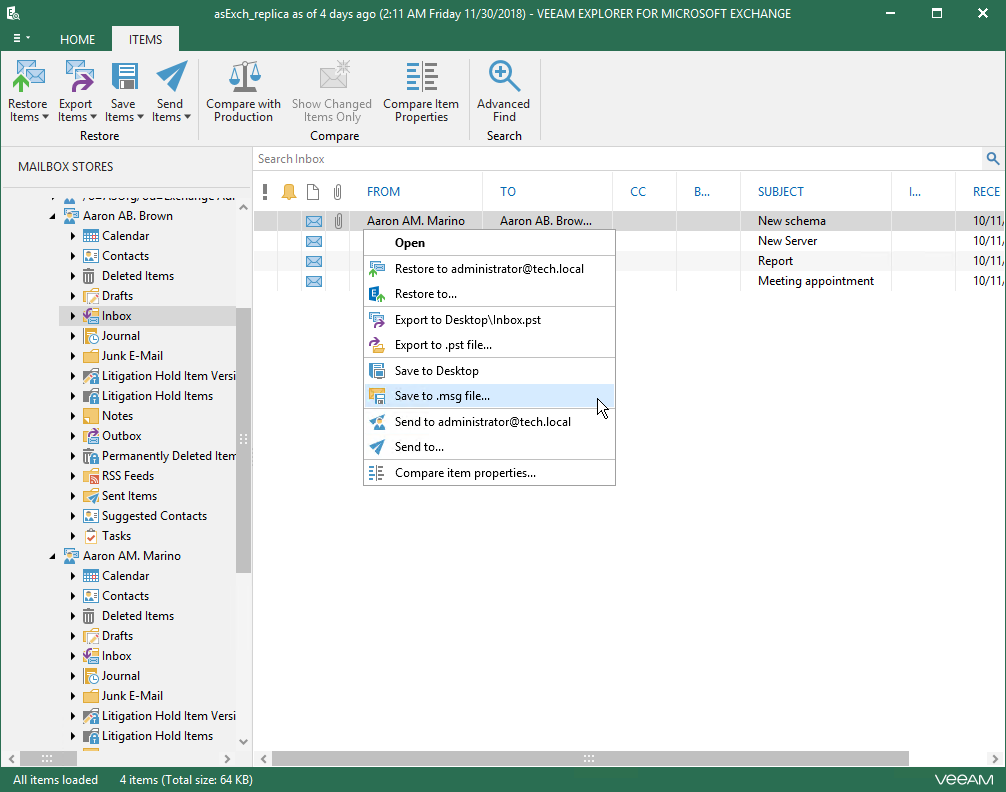Choose Save to .msg file... from context menu

tap(442, 396)
